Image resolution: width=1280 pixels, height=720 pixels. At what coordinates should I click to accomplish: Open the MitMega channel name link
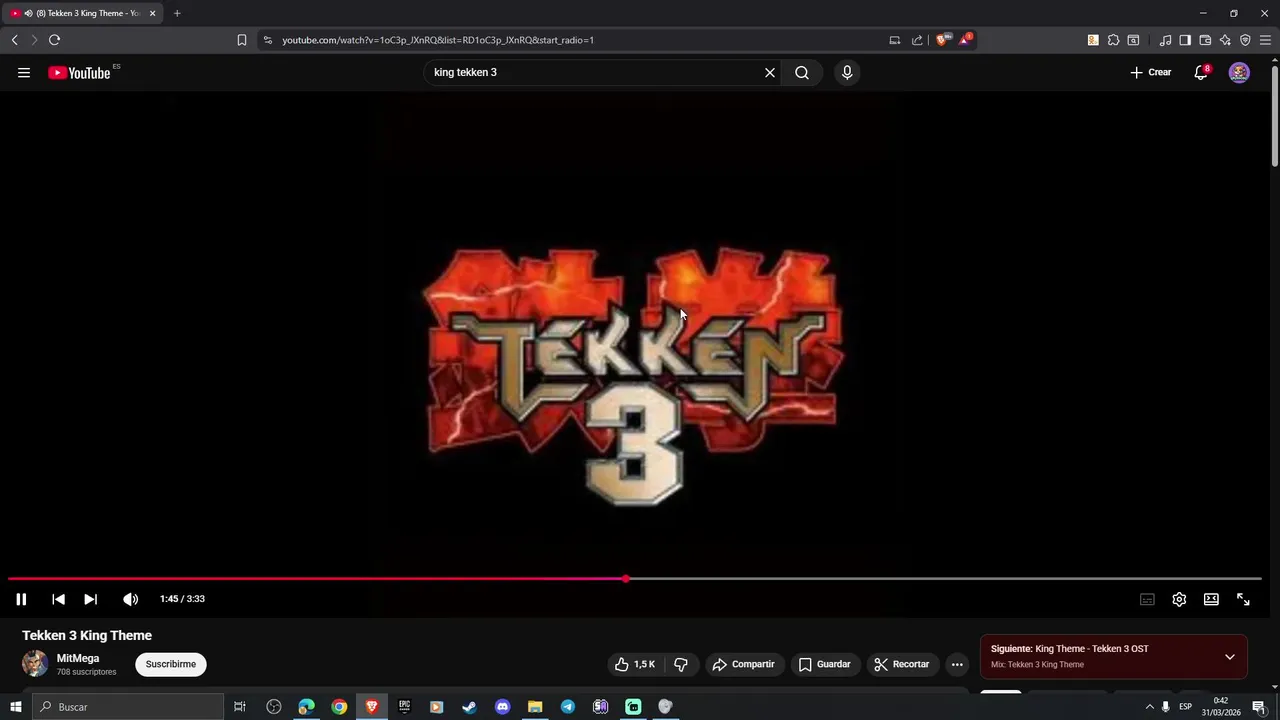[78, 659]
